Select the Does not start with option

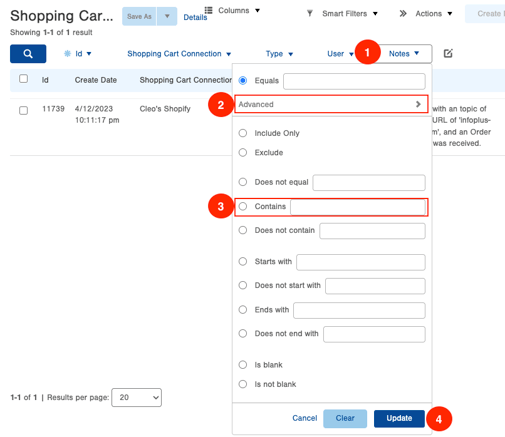(243, 285)
